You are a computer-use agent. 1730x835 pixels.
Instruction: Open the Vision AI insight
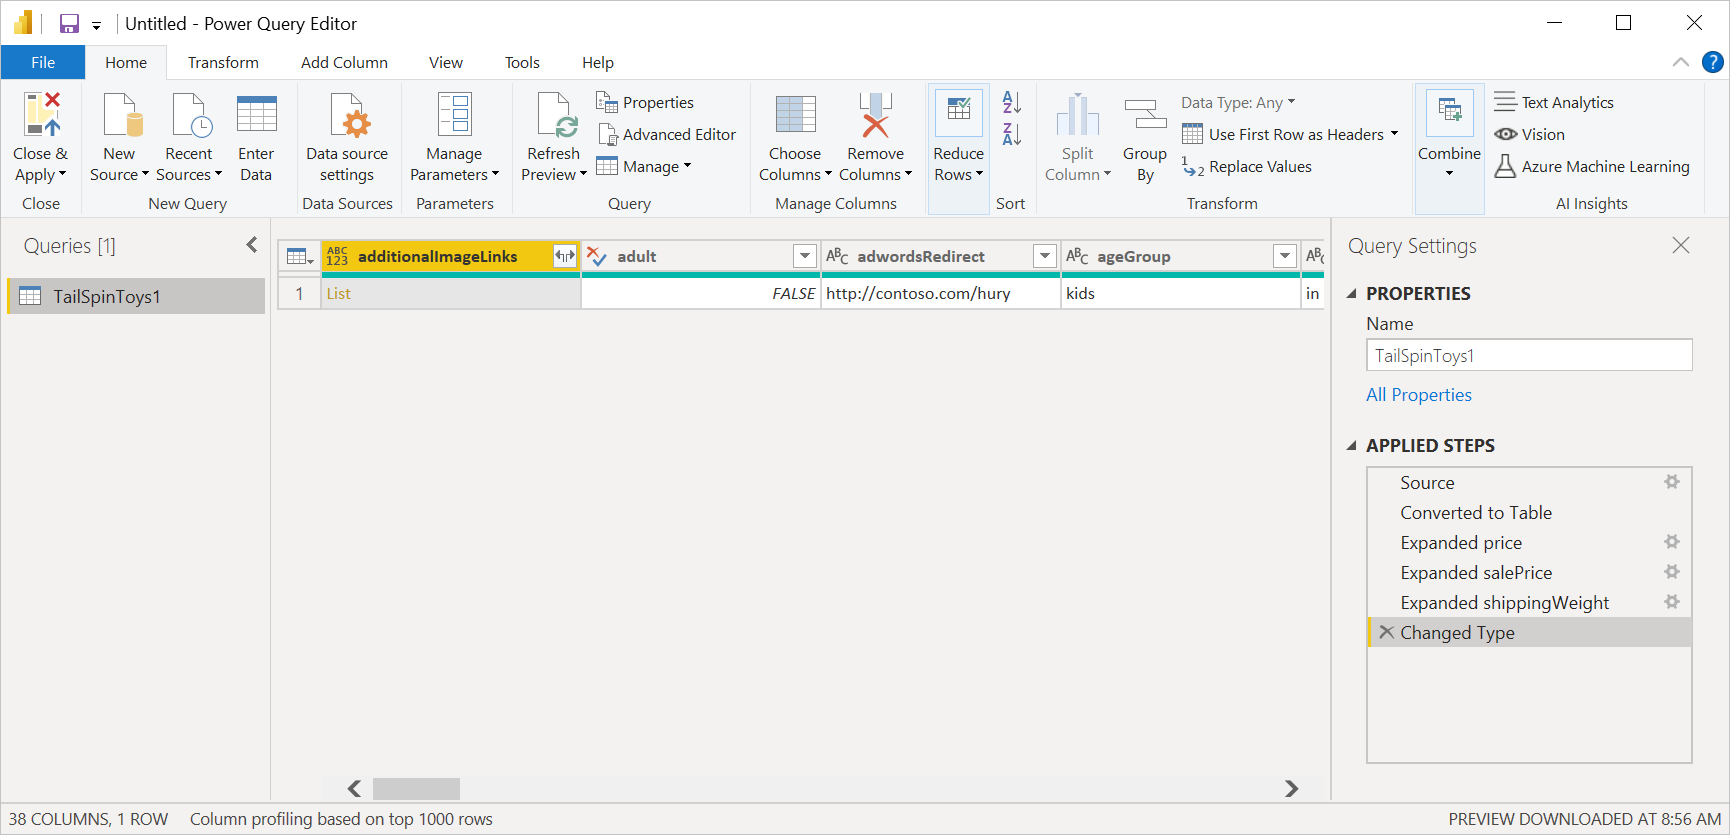(x=1530, y=134)
